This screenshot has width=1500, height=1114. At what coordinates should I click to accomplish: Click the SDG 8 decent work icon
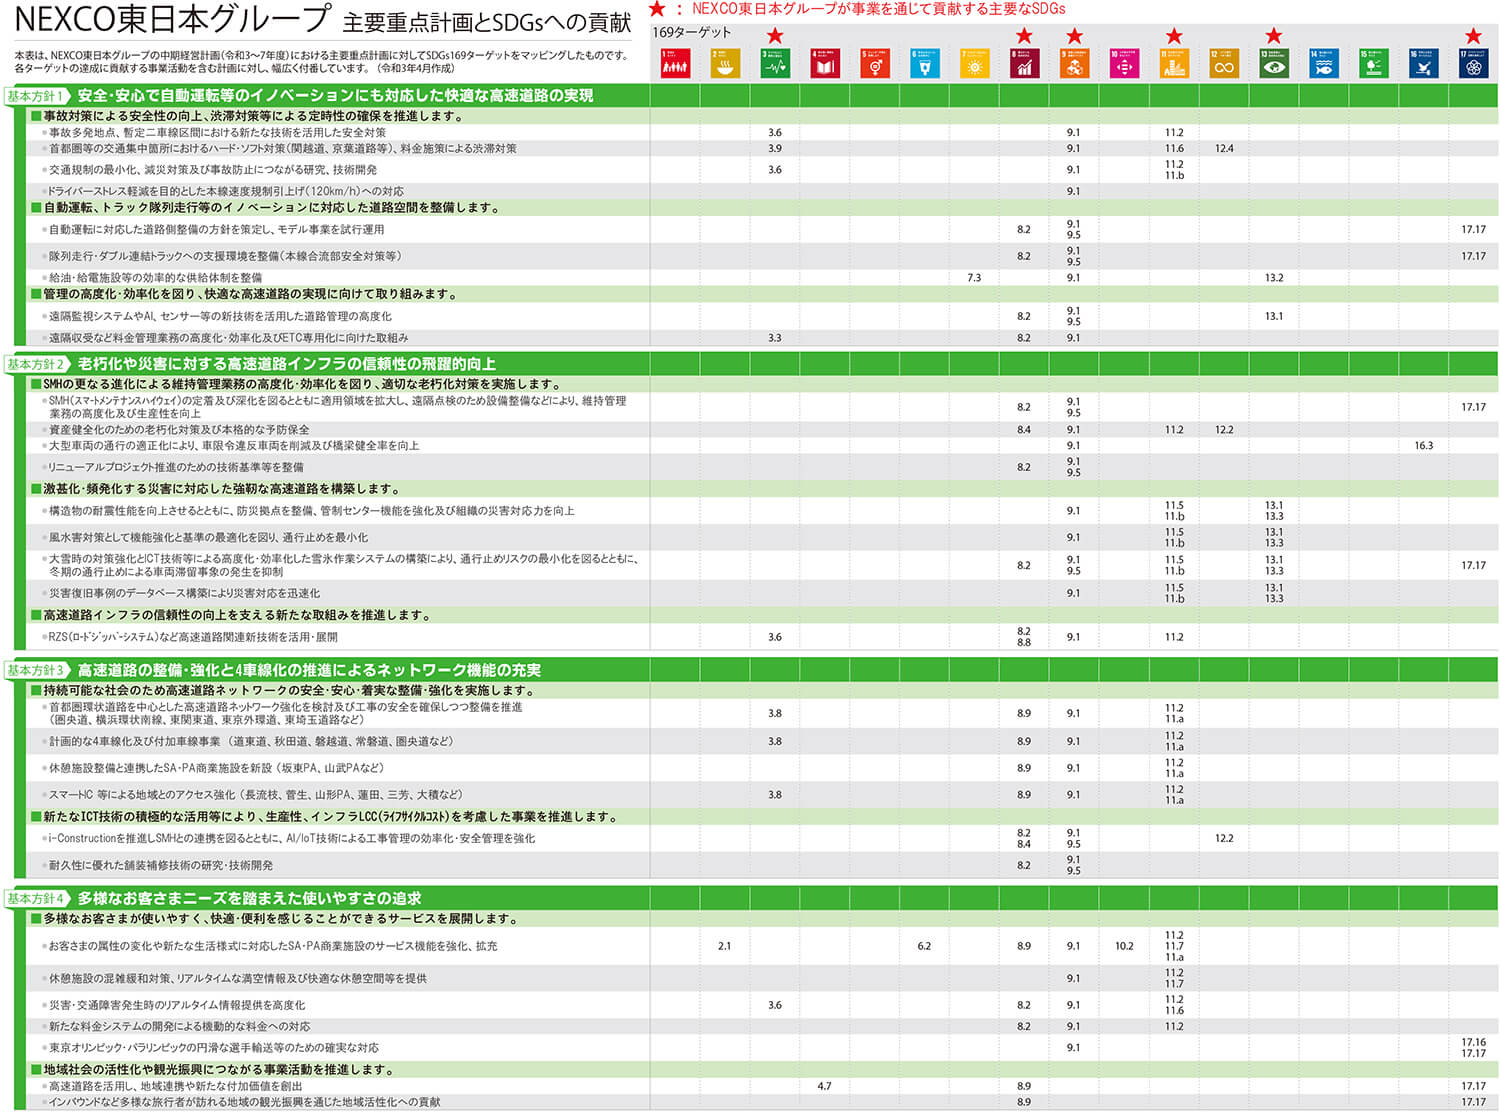click(x=1025, y=62)
